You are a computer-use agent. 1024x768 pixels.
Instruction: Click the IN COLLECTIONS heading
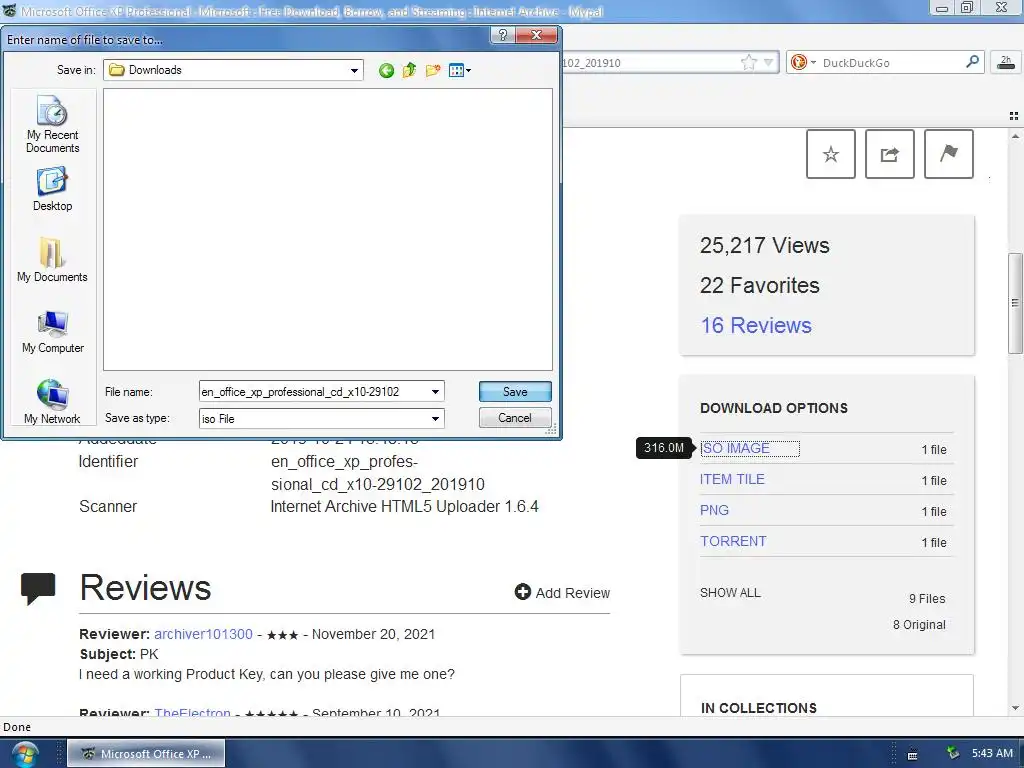pyautogui.click(x=758, y=709)
